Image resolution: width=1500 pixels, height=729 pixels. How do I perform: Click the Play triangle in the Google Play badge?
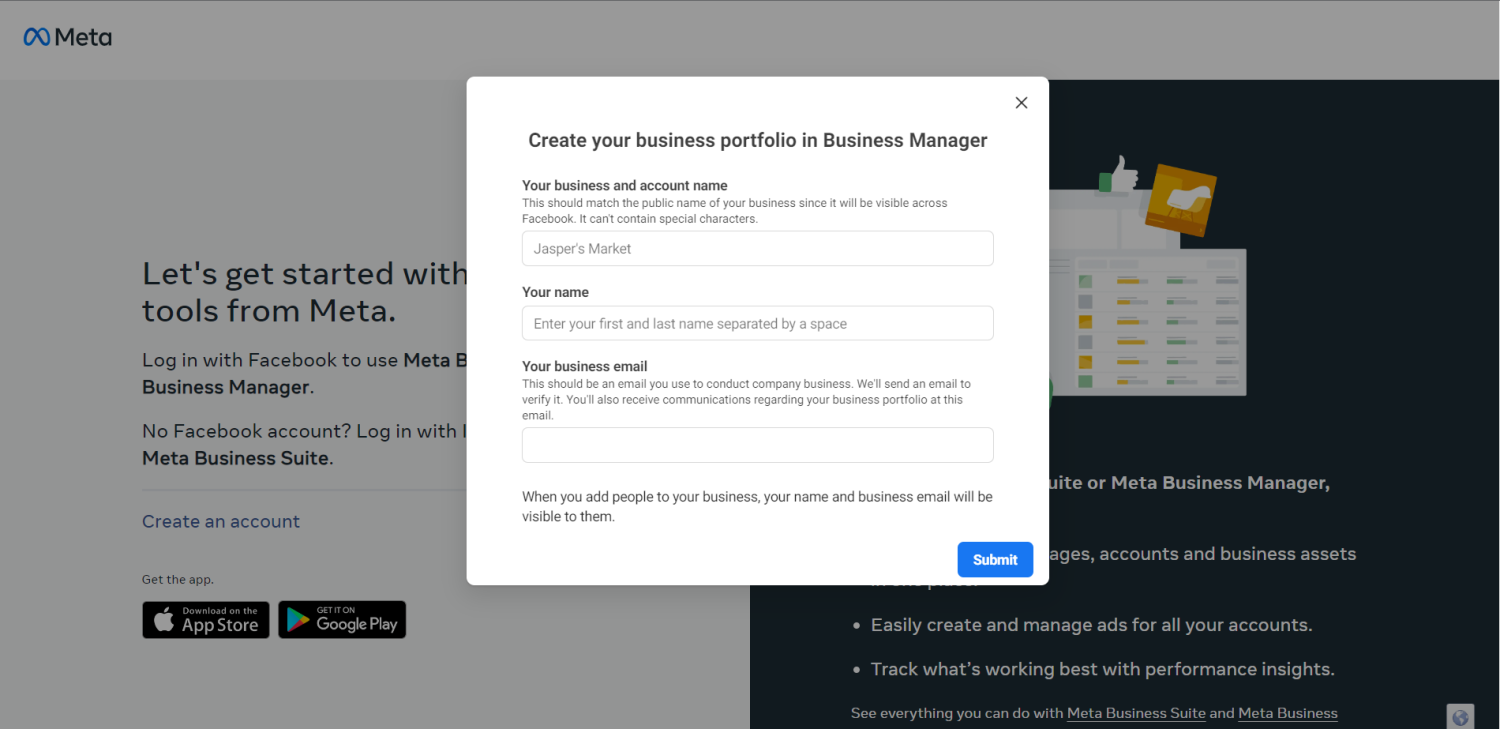(x=297, y=619)
